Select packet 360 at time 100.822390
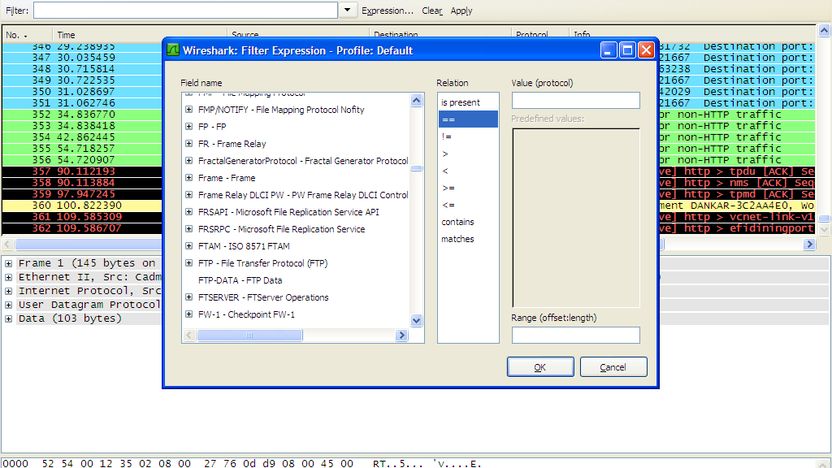Viewport: 832px width, 468px height. 82,205
